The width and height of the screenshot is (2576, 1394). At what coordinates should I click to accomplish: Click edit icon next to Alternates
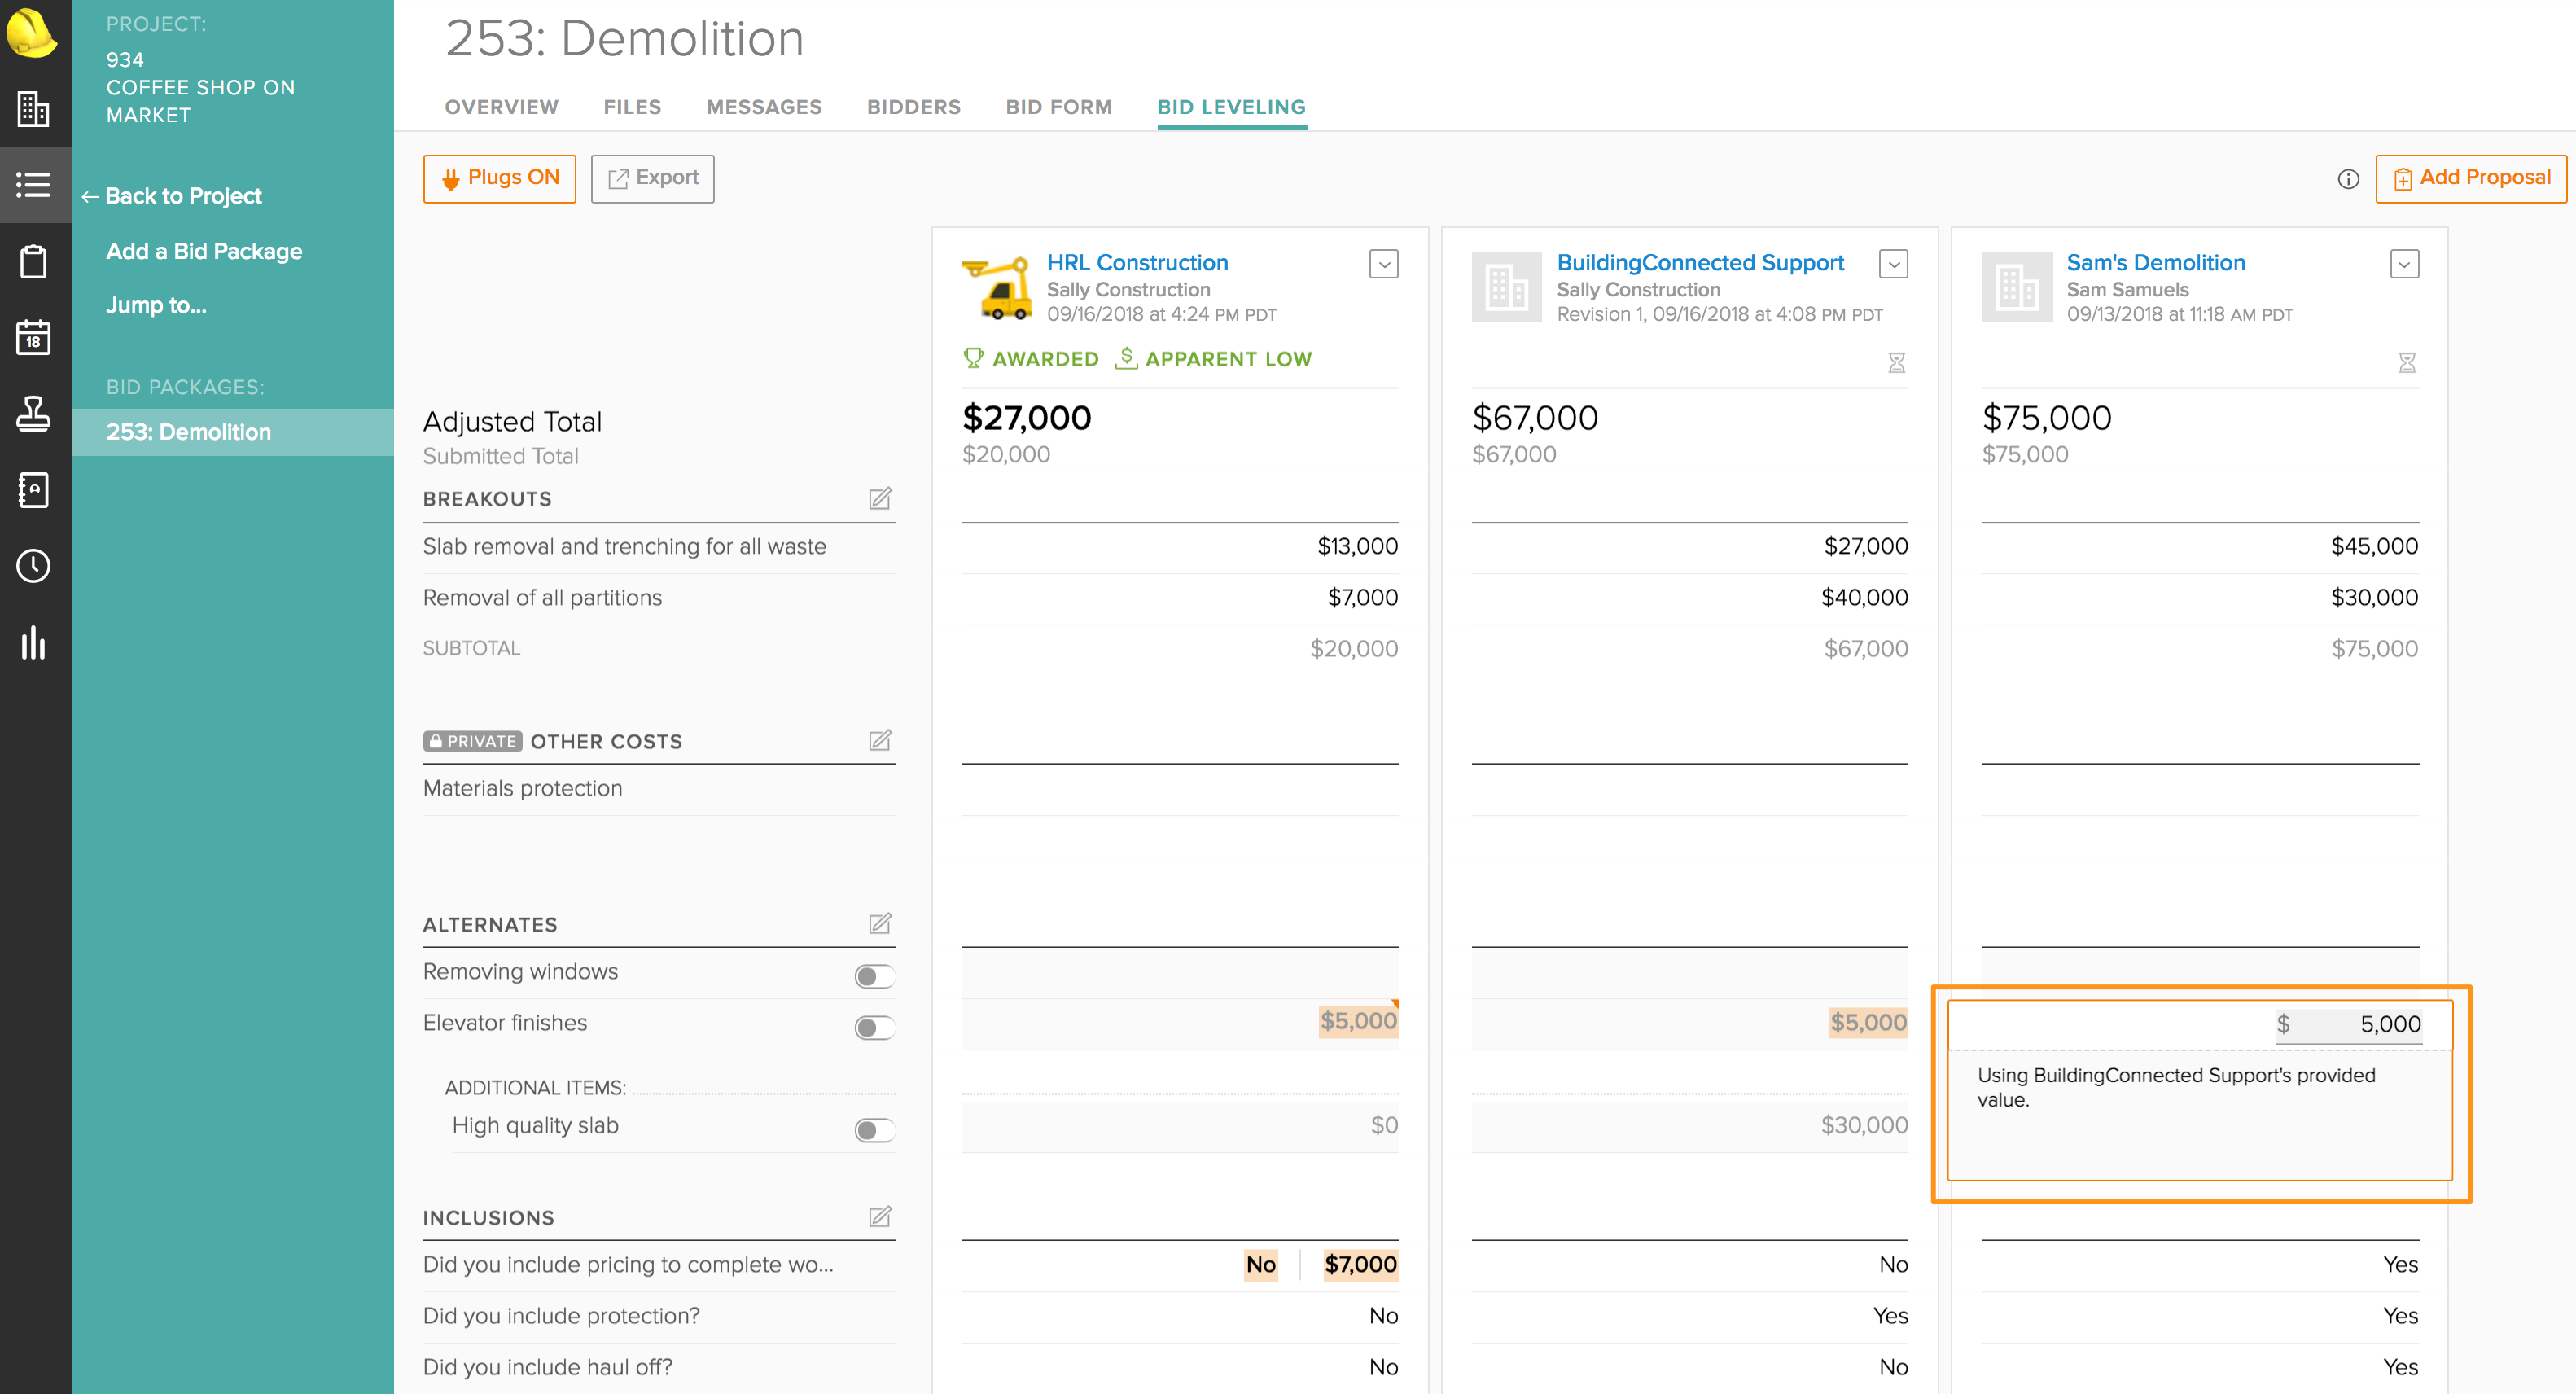879,923
